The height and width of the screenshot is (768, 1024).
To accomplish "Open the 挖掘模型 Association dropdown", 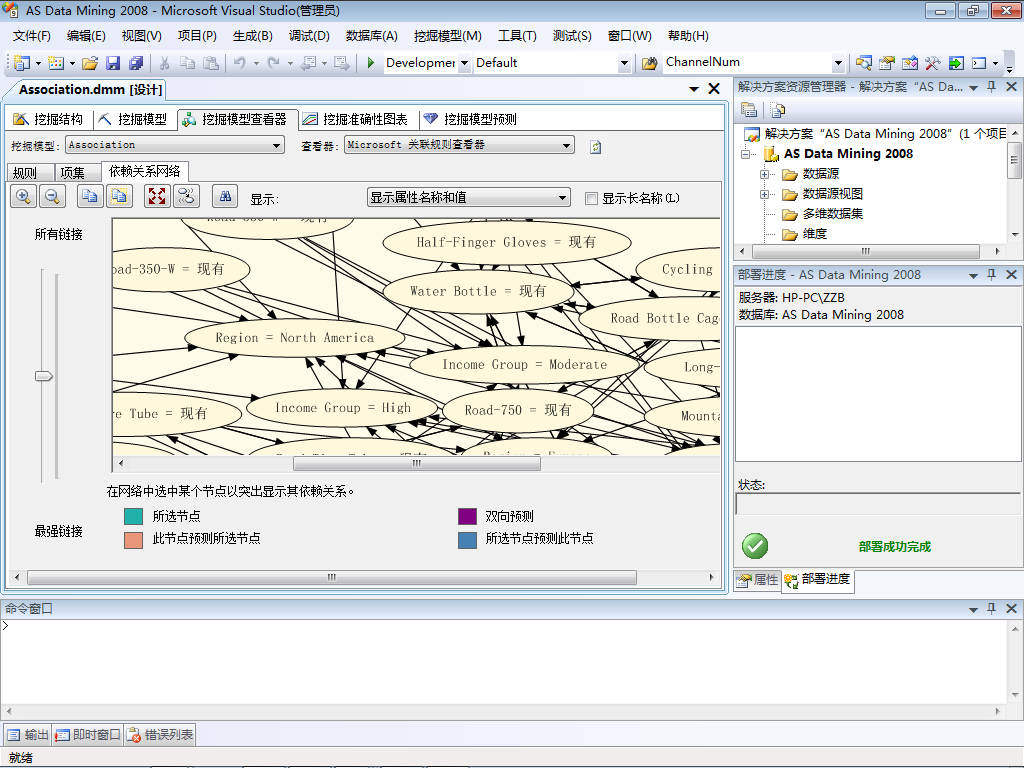I will (x=277, y=145).
